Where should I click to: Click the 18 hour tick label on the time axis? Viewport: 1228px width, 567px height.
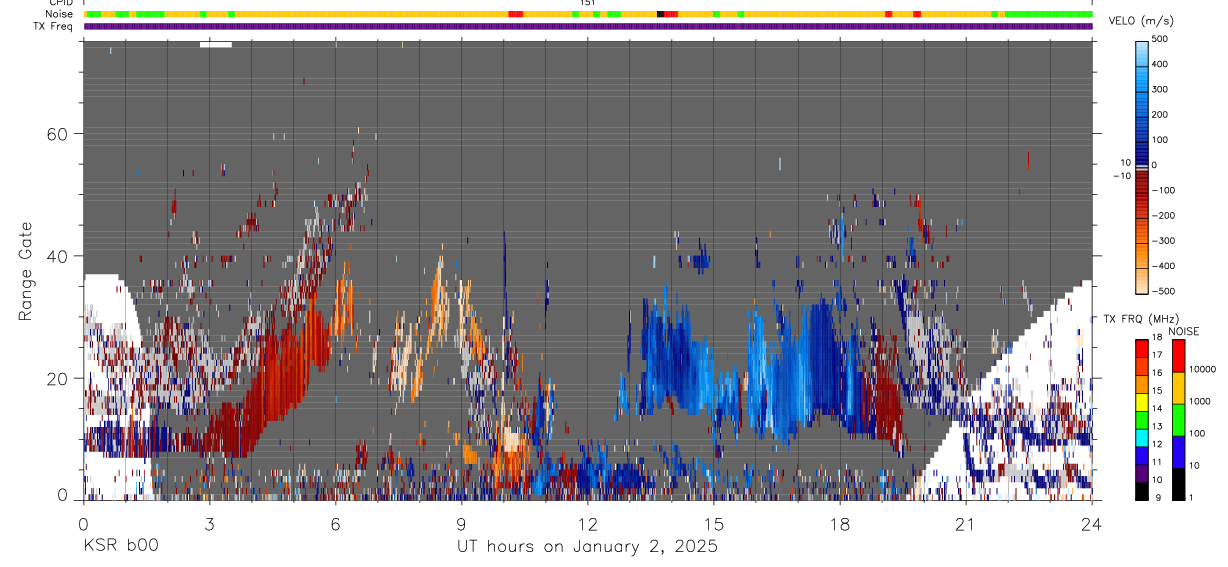pos(840,524)
